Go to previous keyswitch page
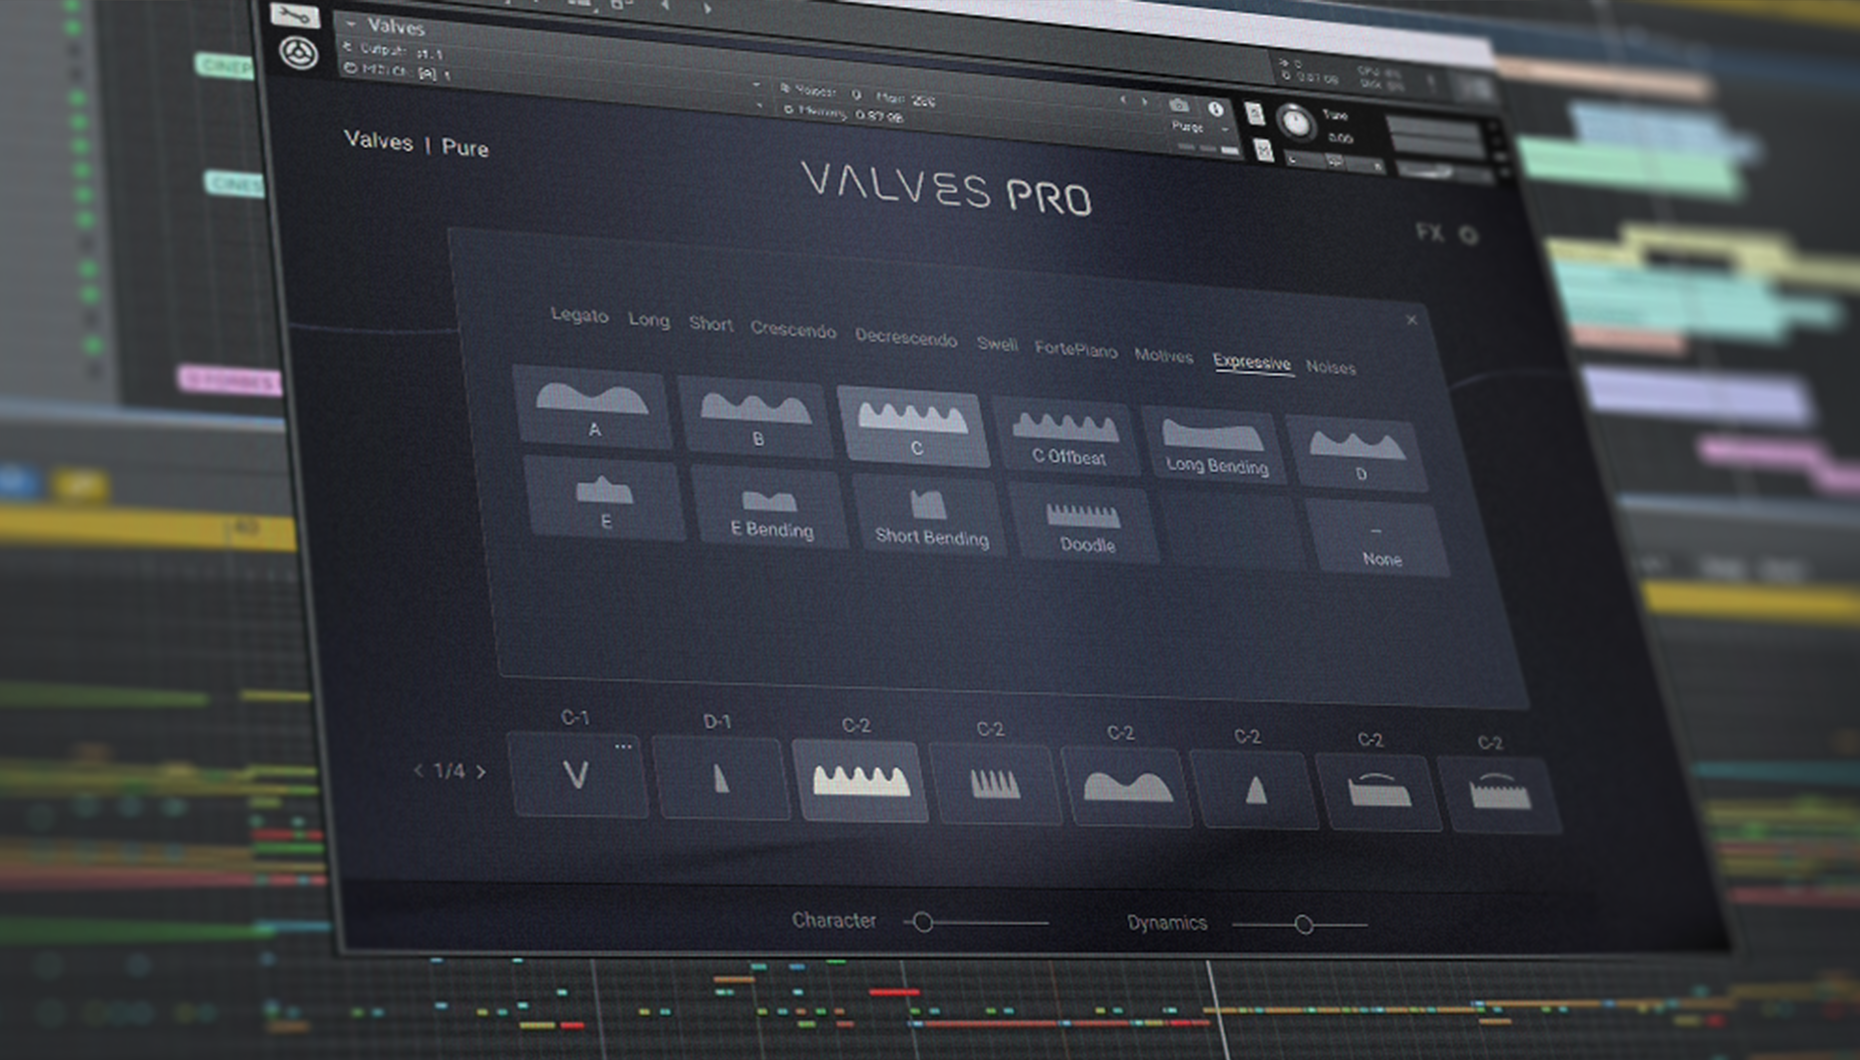Screen dimensions: 1860x1060 (418, 770)
